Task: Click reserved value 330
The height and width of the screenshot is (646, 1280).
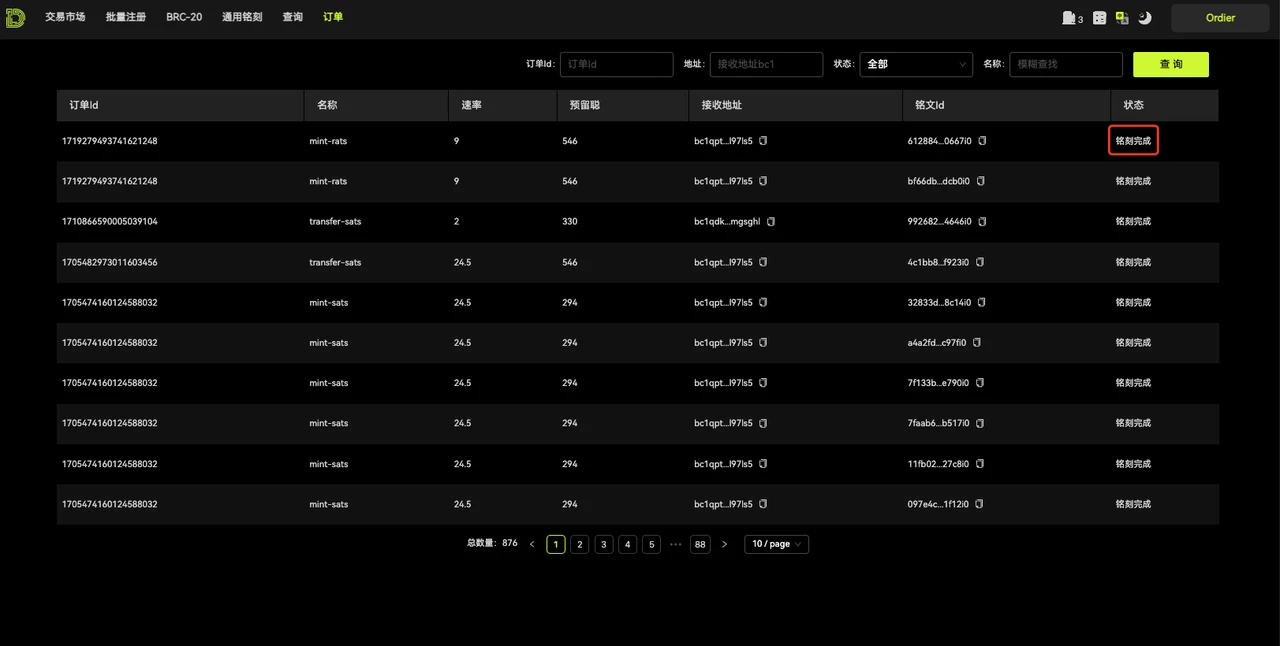Action: coord(569,221)
